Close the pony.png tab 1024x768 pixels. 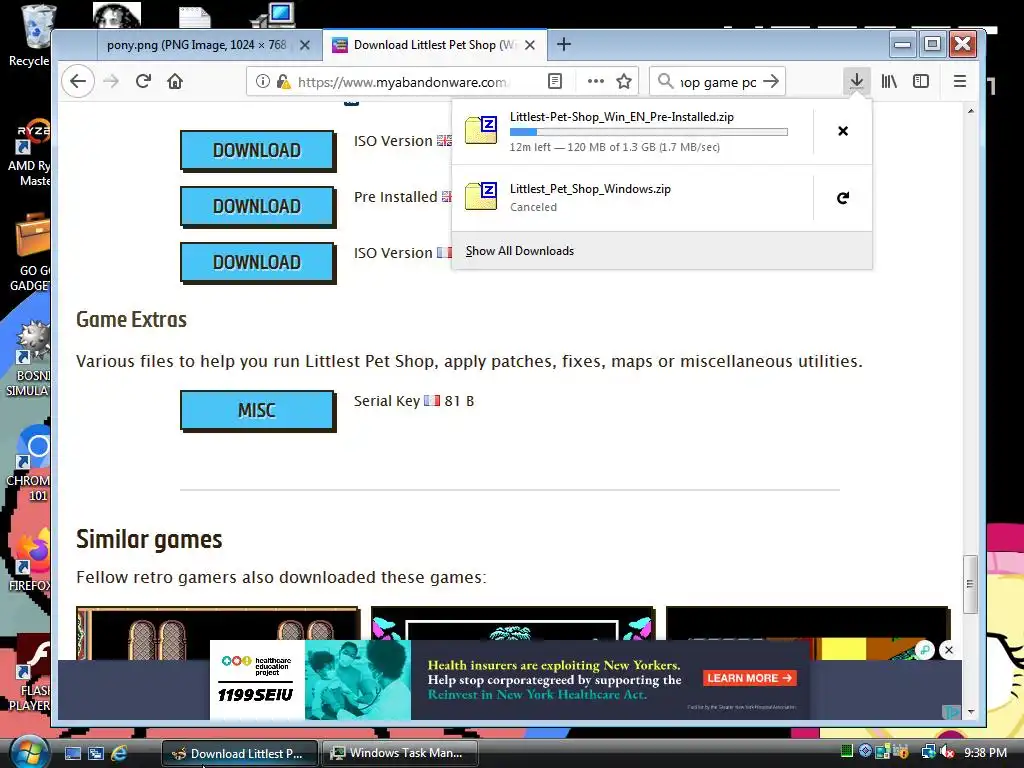[x=304, y=45]
